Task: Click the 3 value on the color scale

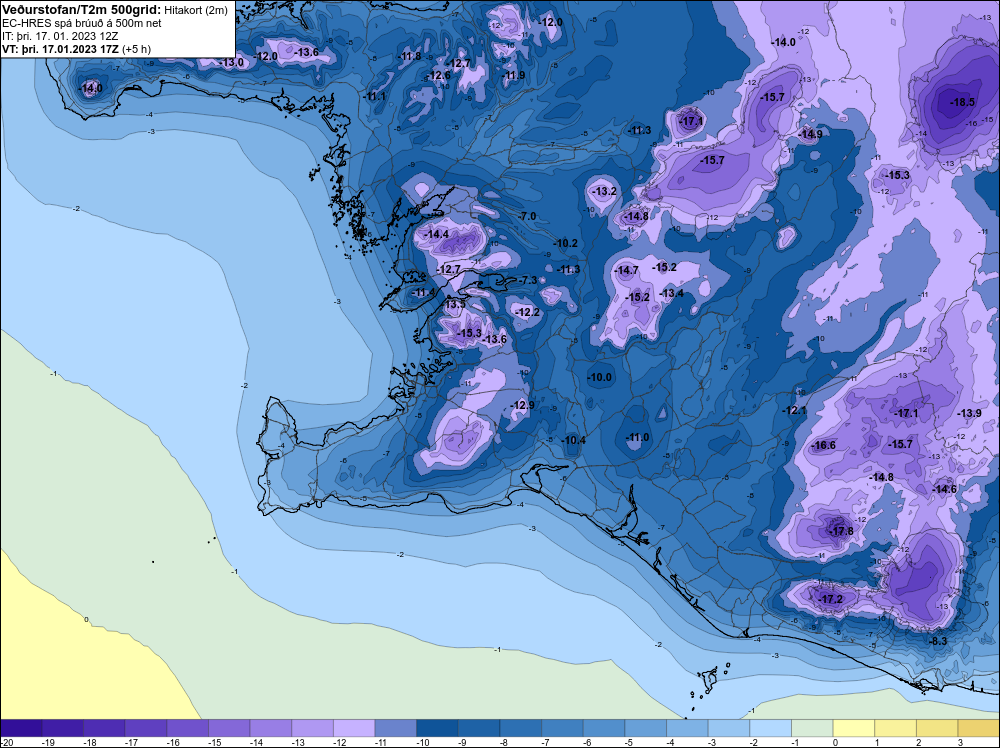Action: click(x=960, y=742)
